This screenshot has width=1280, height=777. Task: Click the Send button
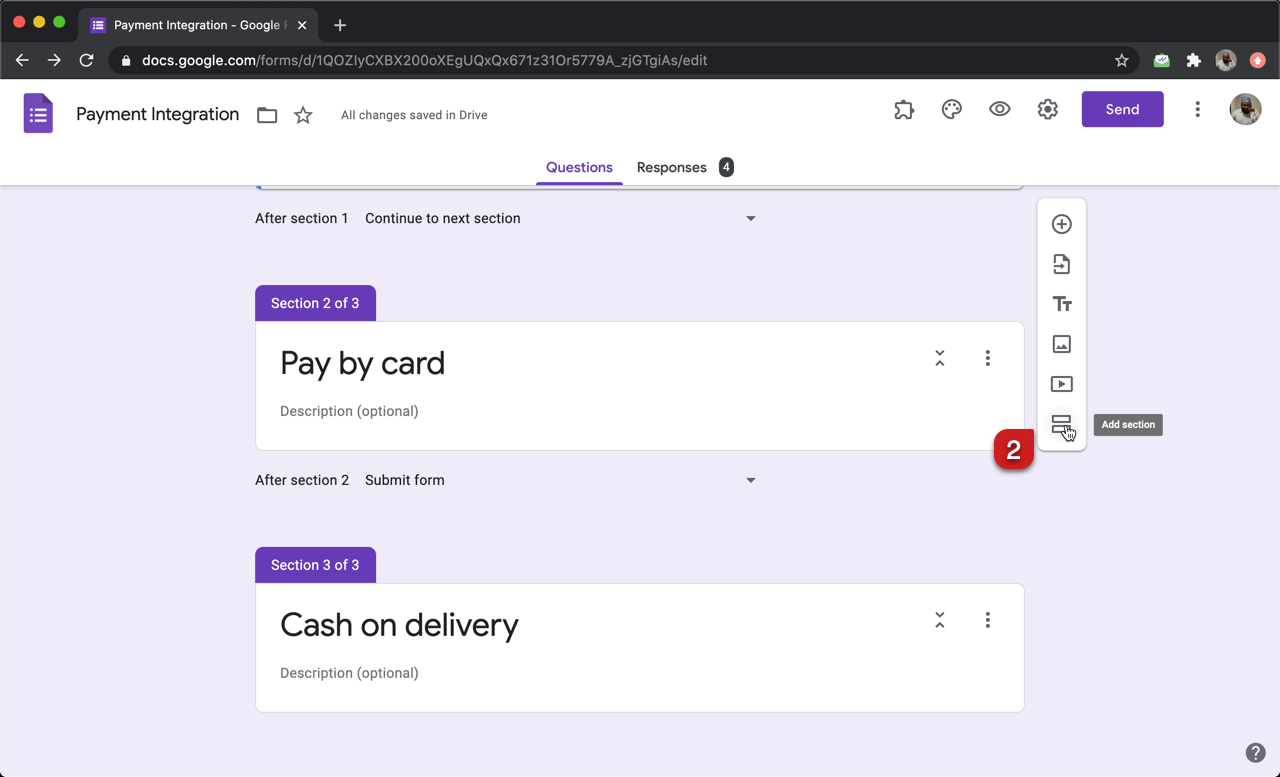click(x=1122, y=110)
